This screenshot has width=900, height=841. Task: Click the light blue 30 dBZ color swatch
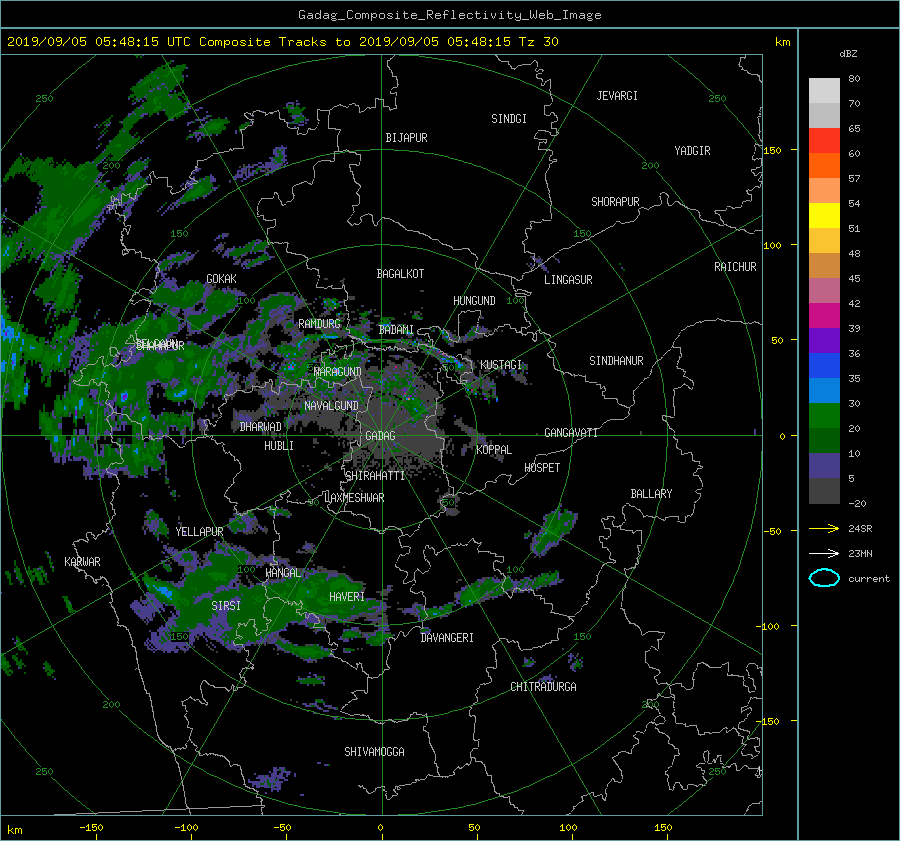pyautogui.click(x=824, y=390)
